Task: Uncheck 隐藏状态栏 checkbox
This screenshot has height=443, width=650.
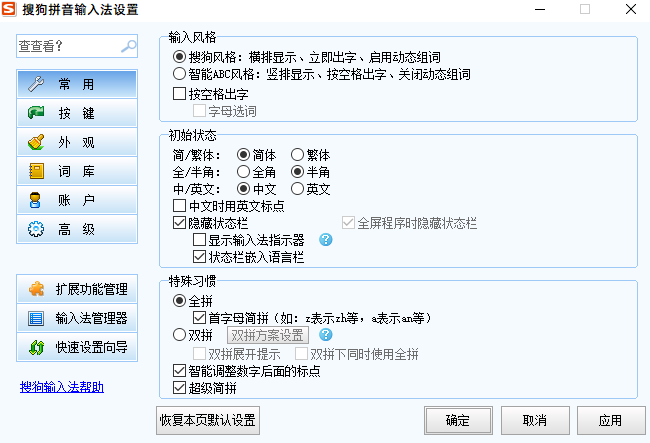Action: [x=179, y=223]
